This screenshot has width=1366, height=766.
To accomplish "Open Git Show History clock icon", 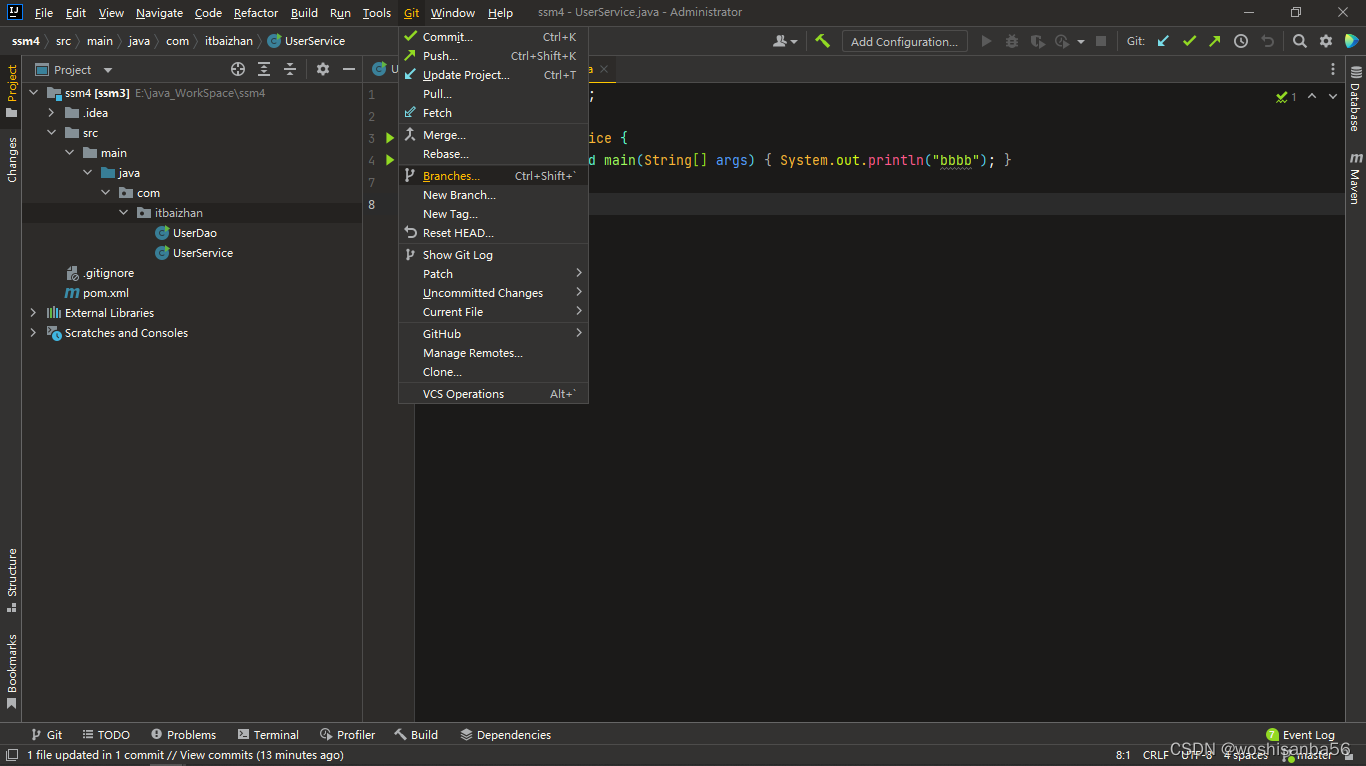I will [x=1241, y=41].
